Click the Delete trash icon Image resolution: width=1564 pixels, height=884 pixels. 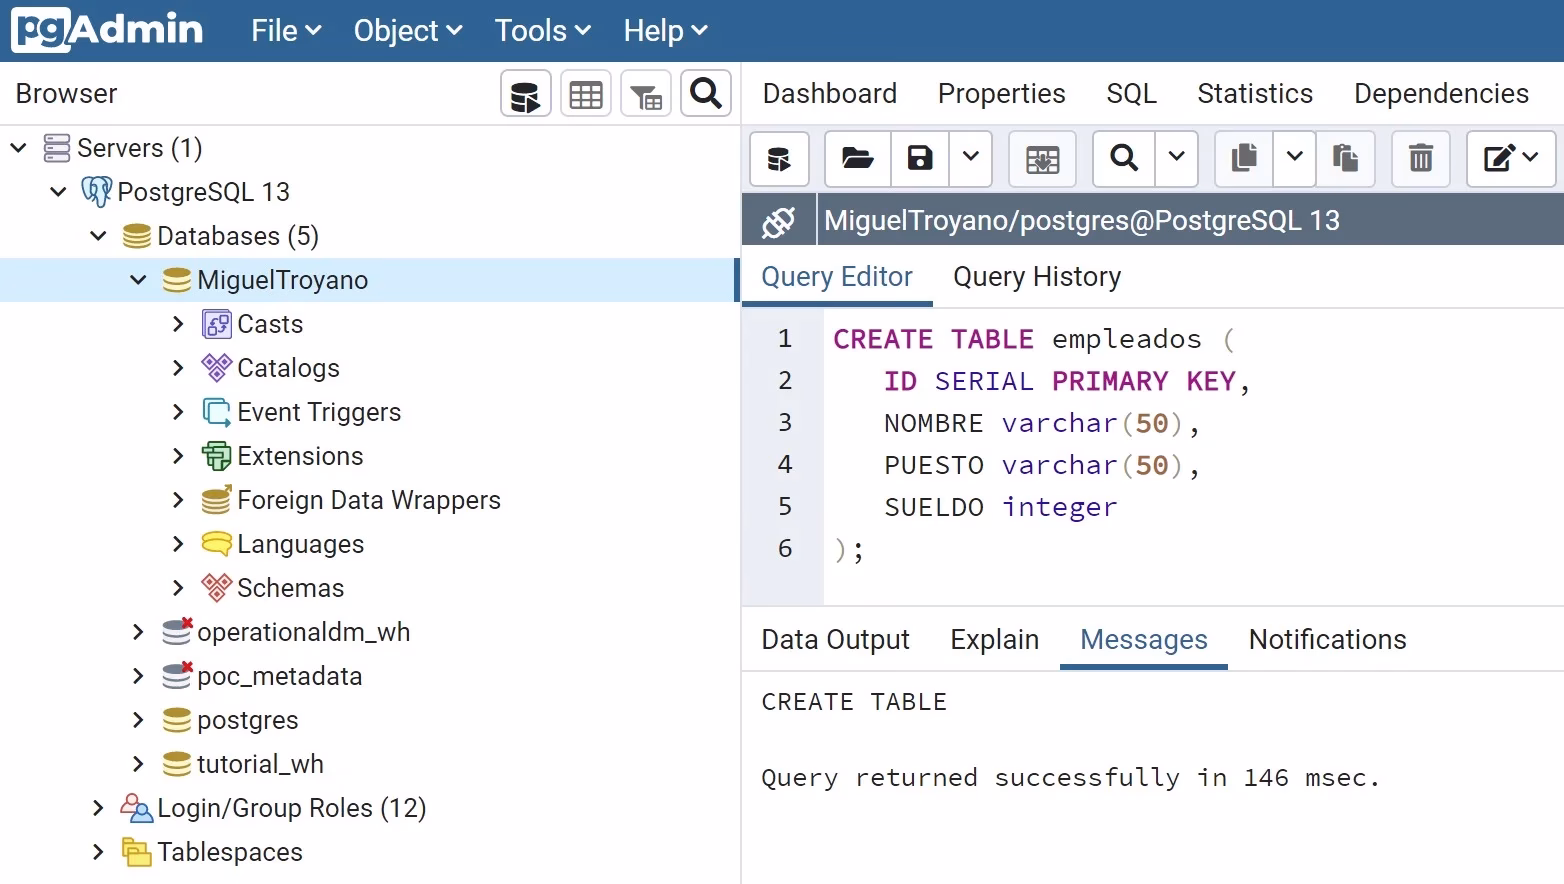1421,159
